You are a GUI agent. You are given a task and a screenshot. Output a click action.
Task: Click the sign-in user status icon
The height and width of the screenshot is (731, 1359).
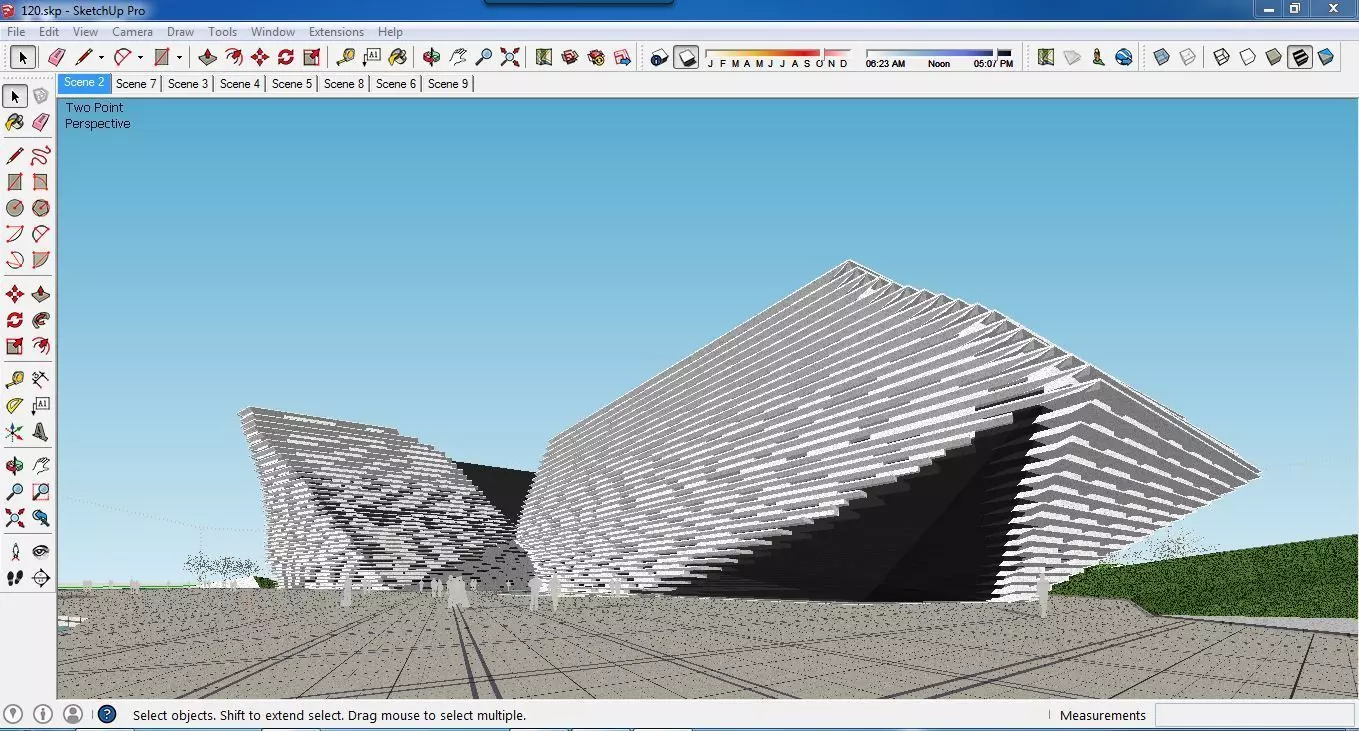click(x=72, y=714)
